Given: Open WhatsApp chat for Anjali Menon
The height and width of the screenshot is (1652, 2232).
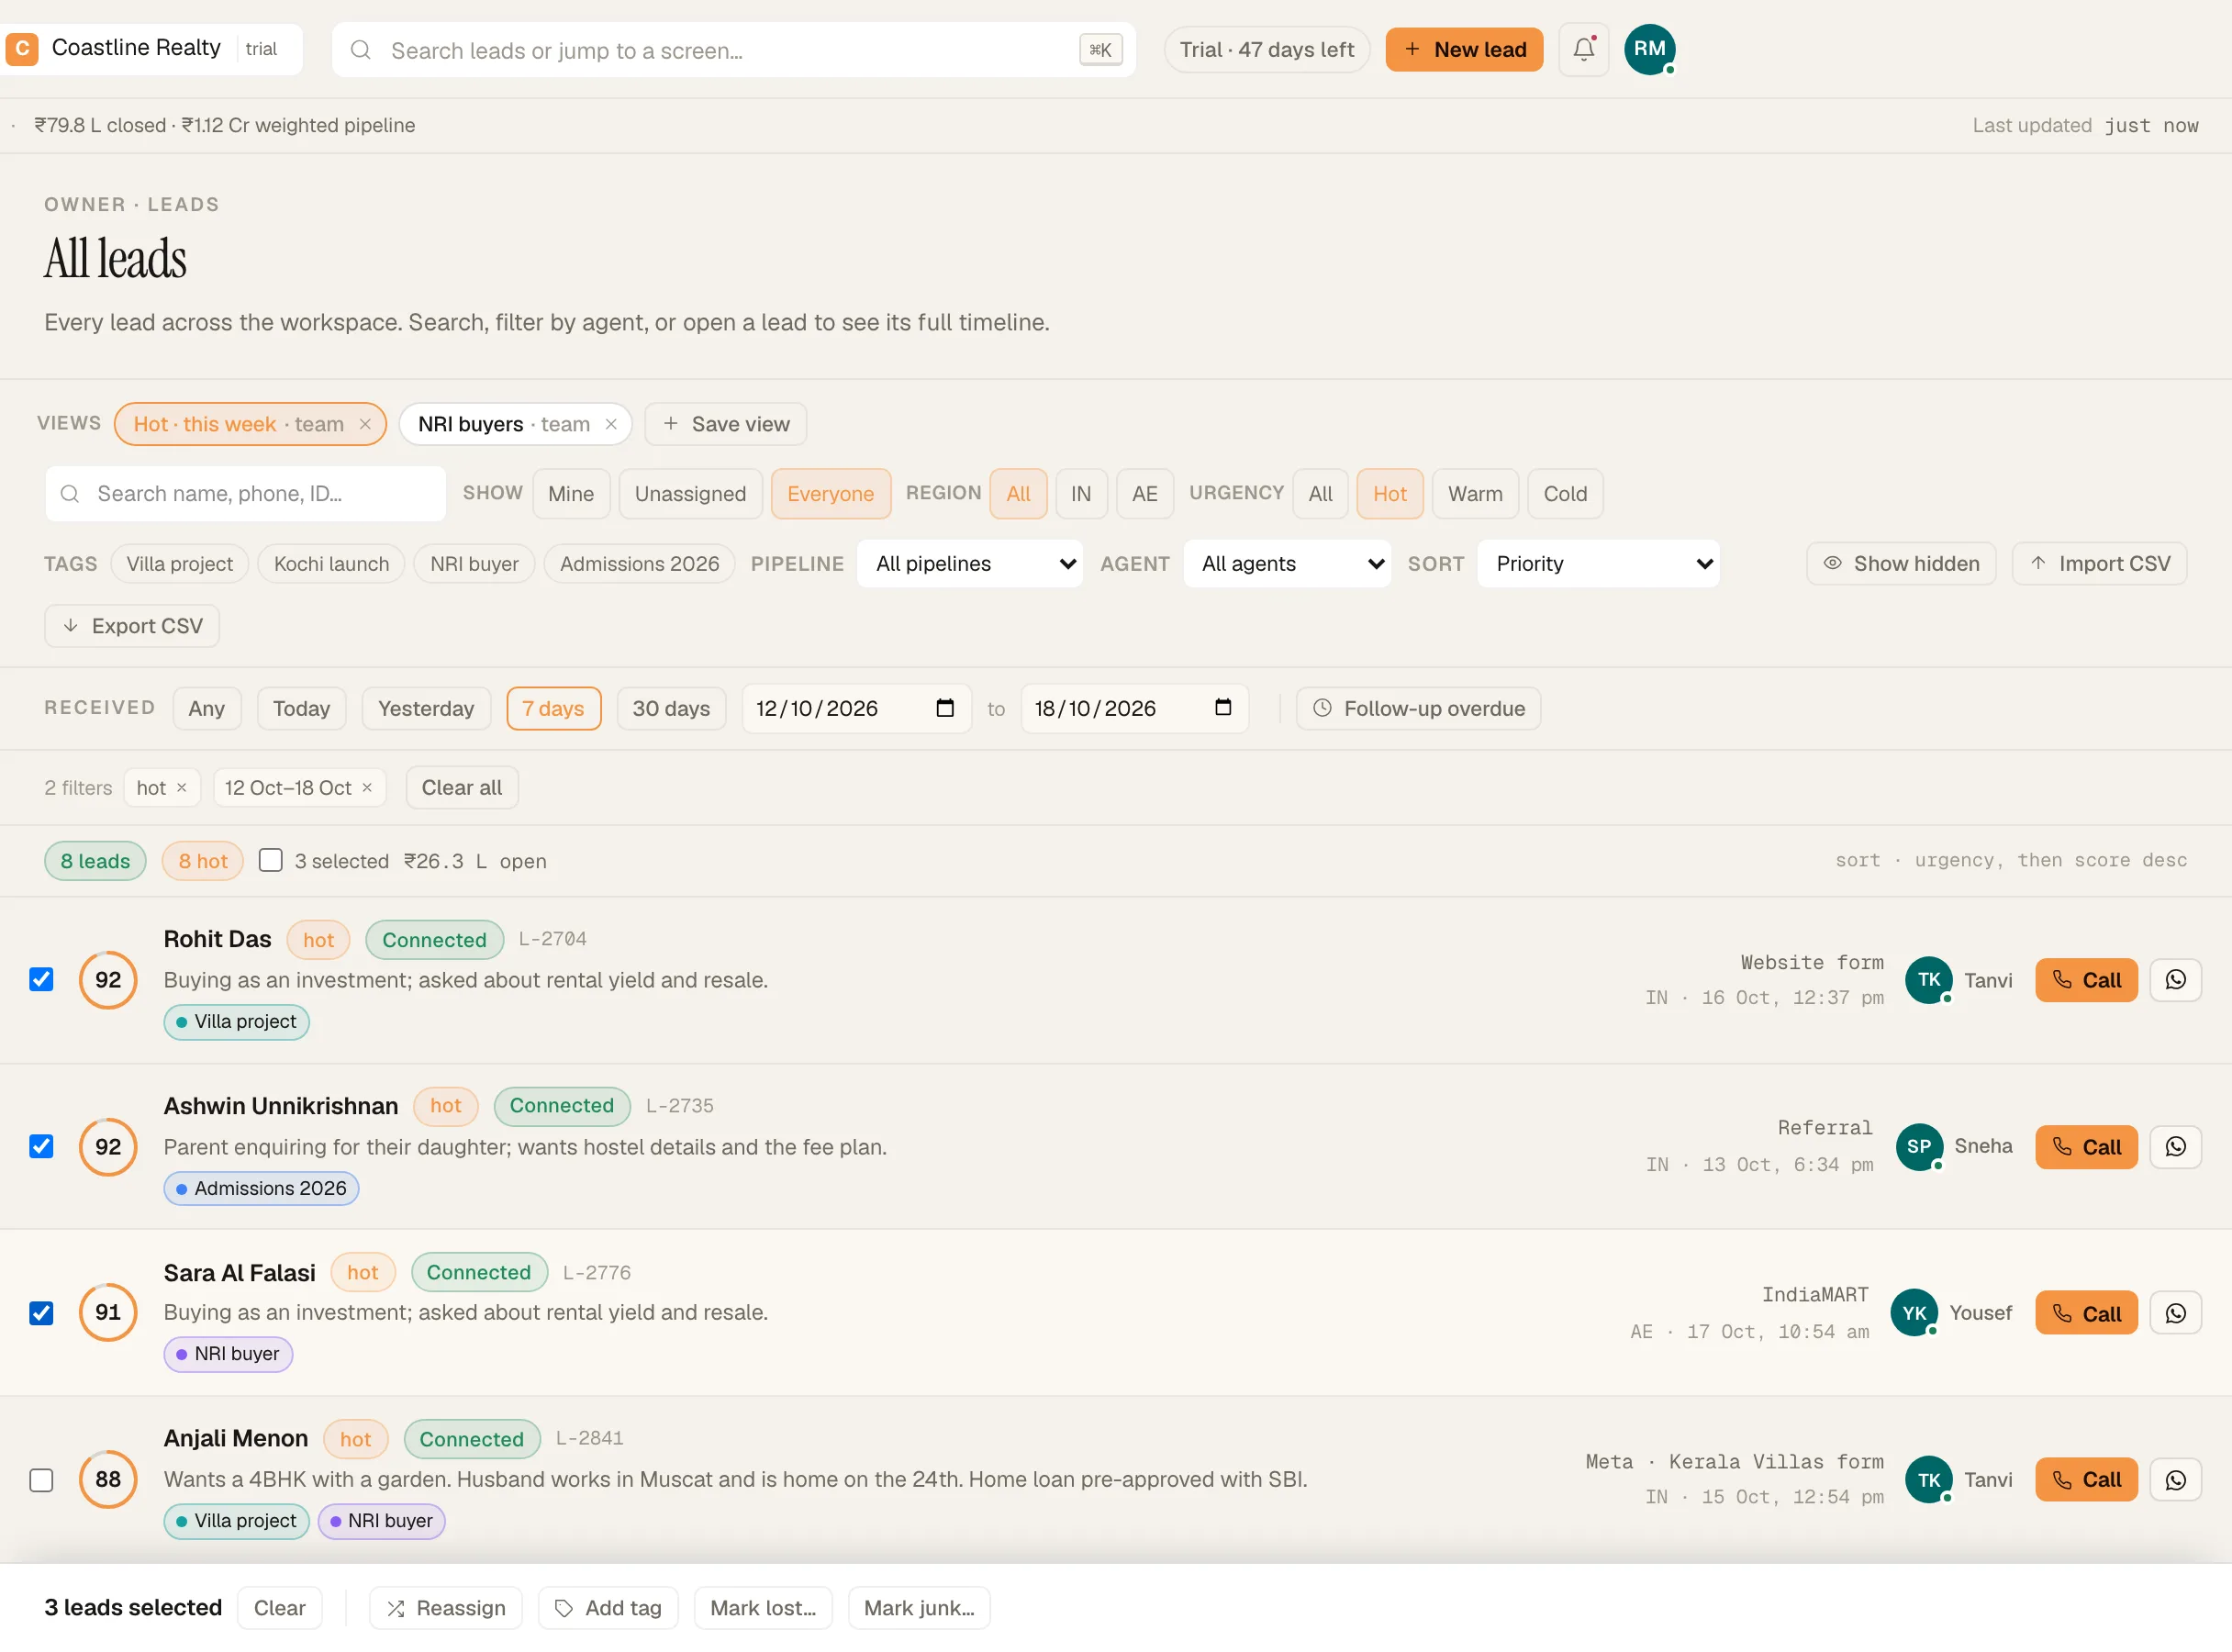Looking at the screenshot, I should (x=2175, y=1480).
